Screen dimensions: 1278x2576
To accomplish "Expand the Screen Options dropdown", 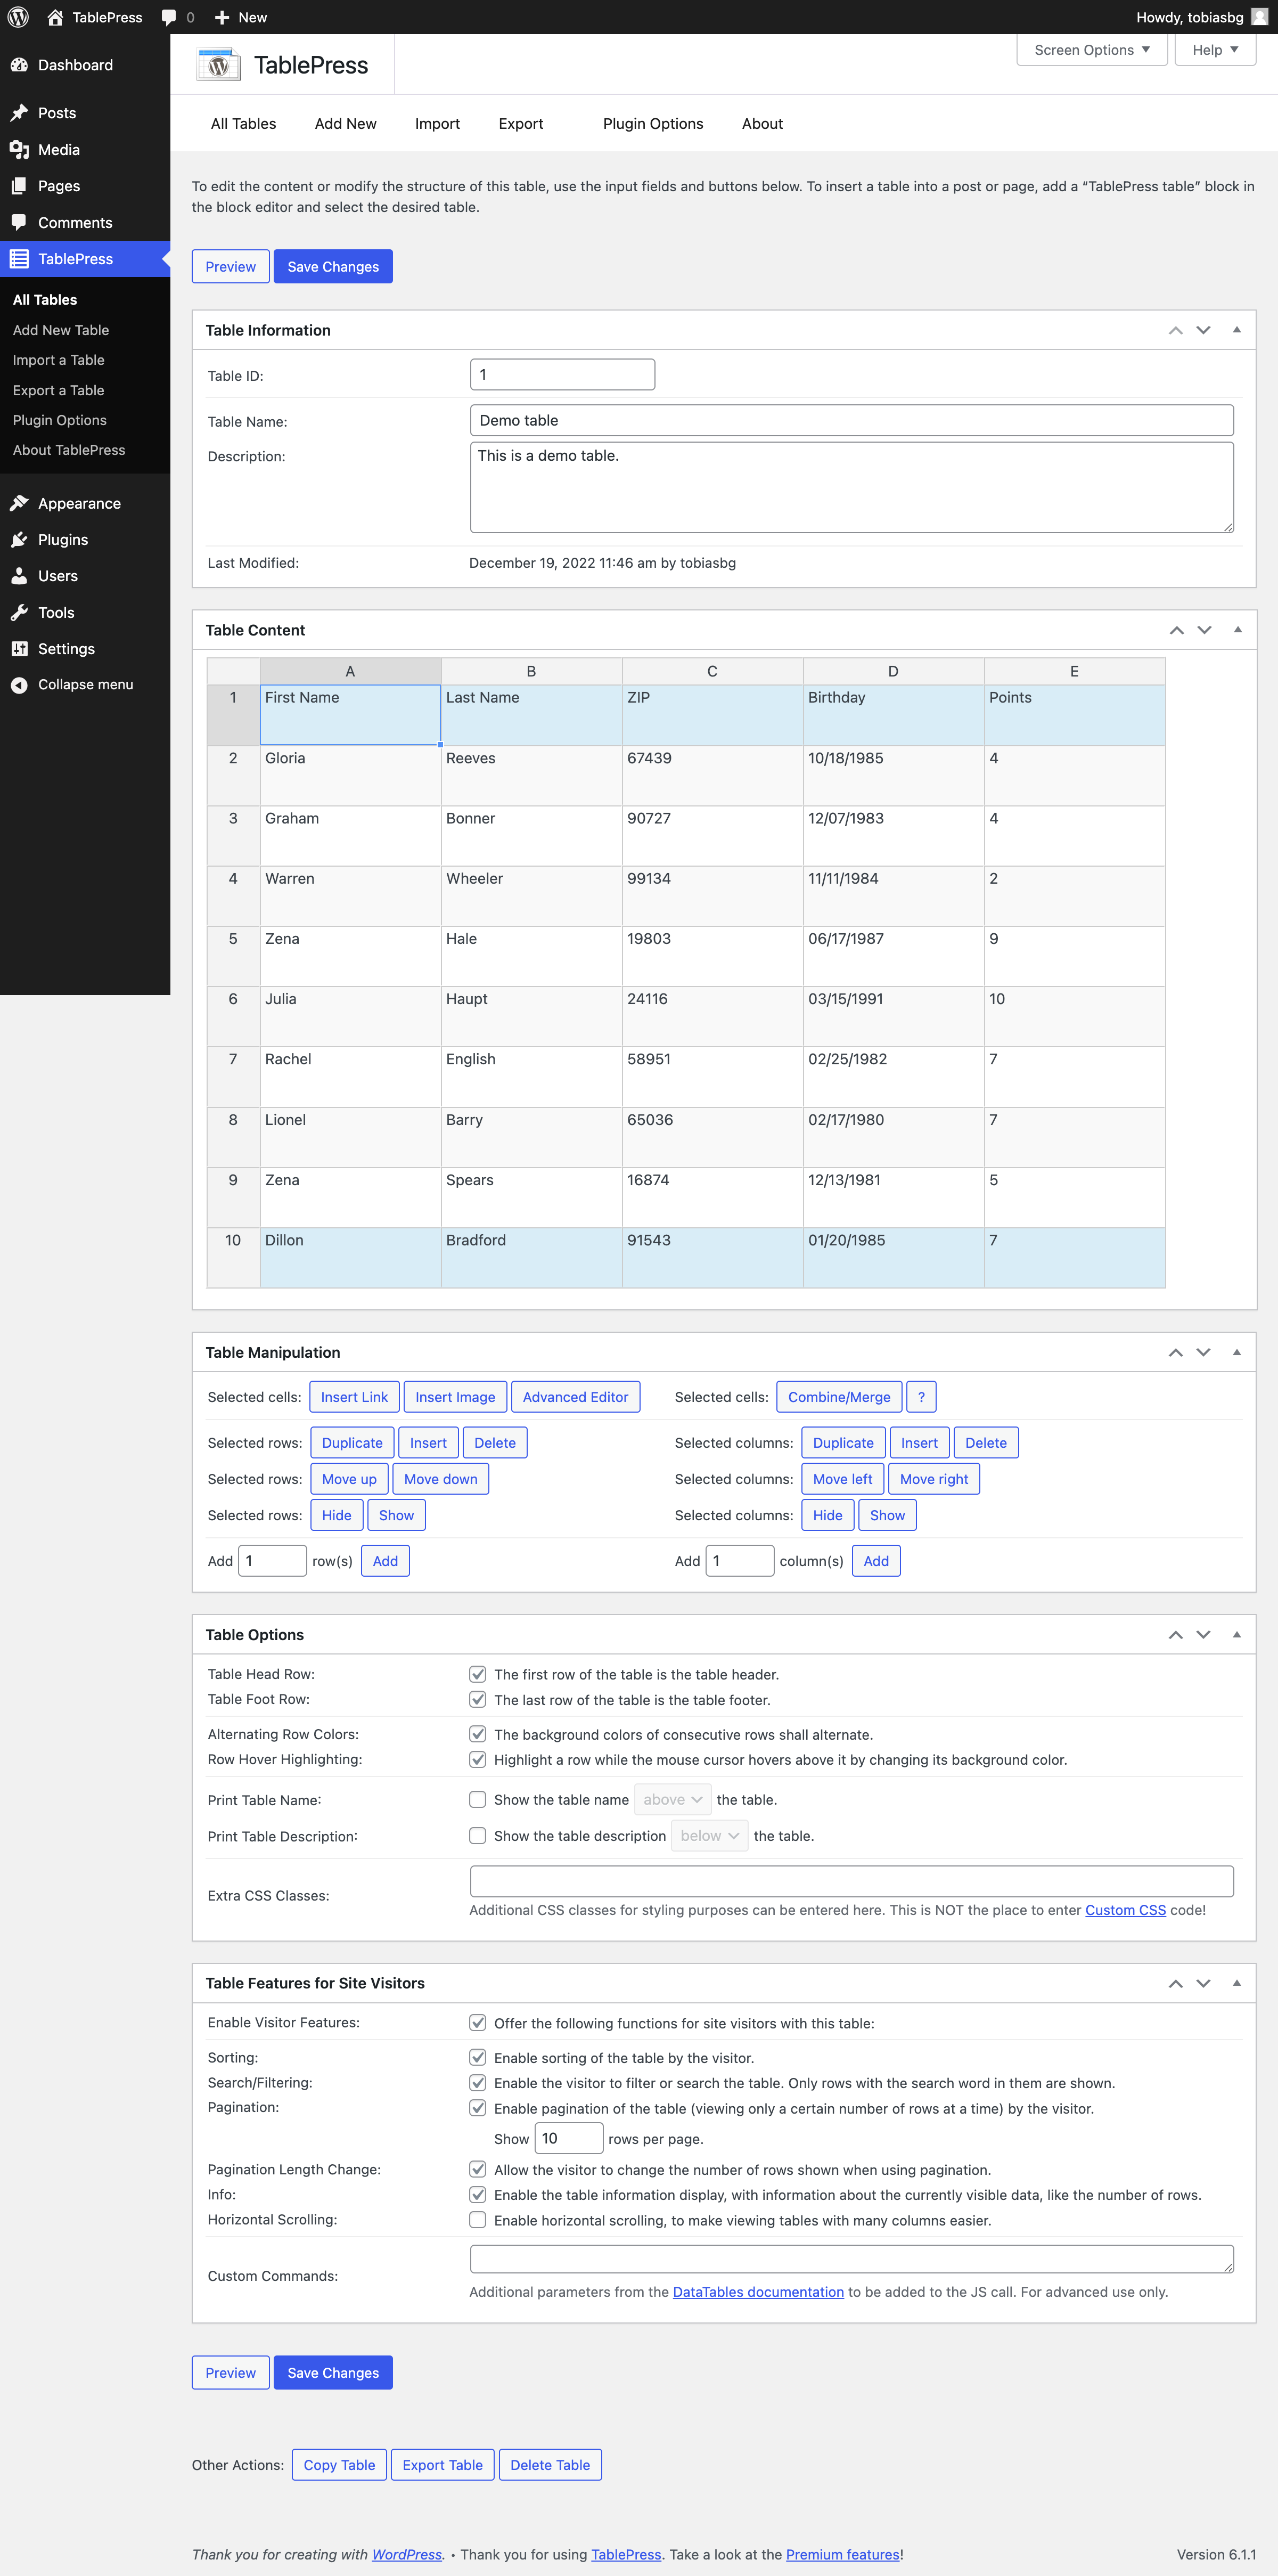I will [x=1091, y=50].
